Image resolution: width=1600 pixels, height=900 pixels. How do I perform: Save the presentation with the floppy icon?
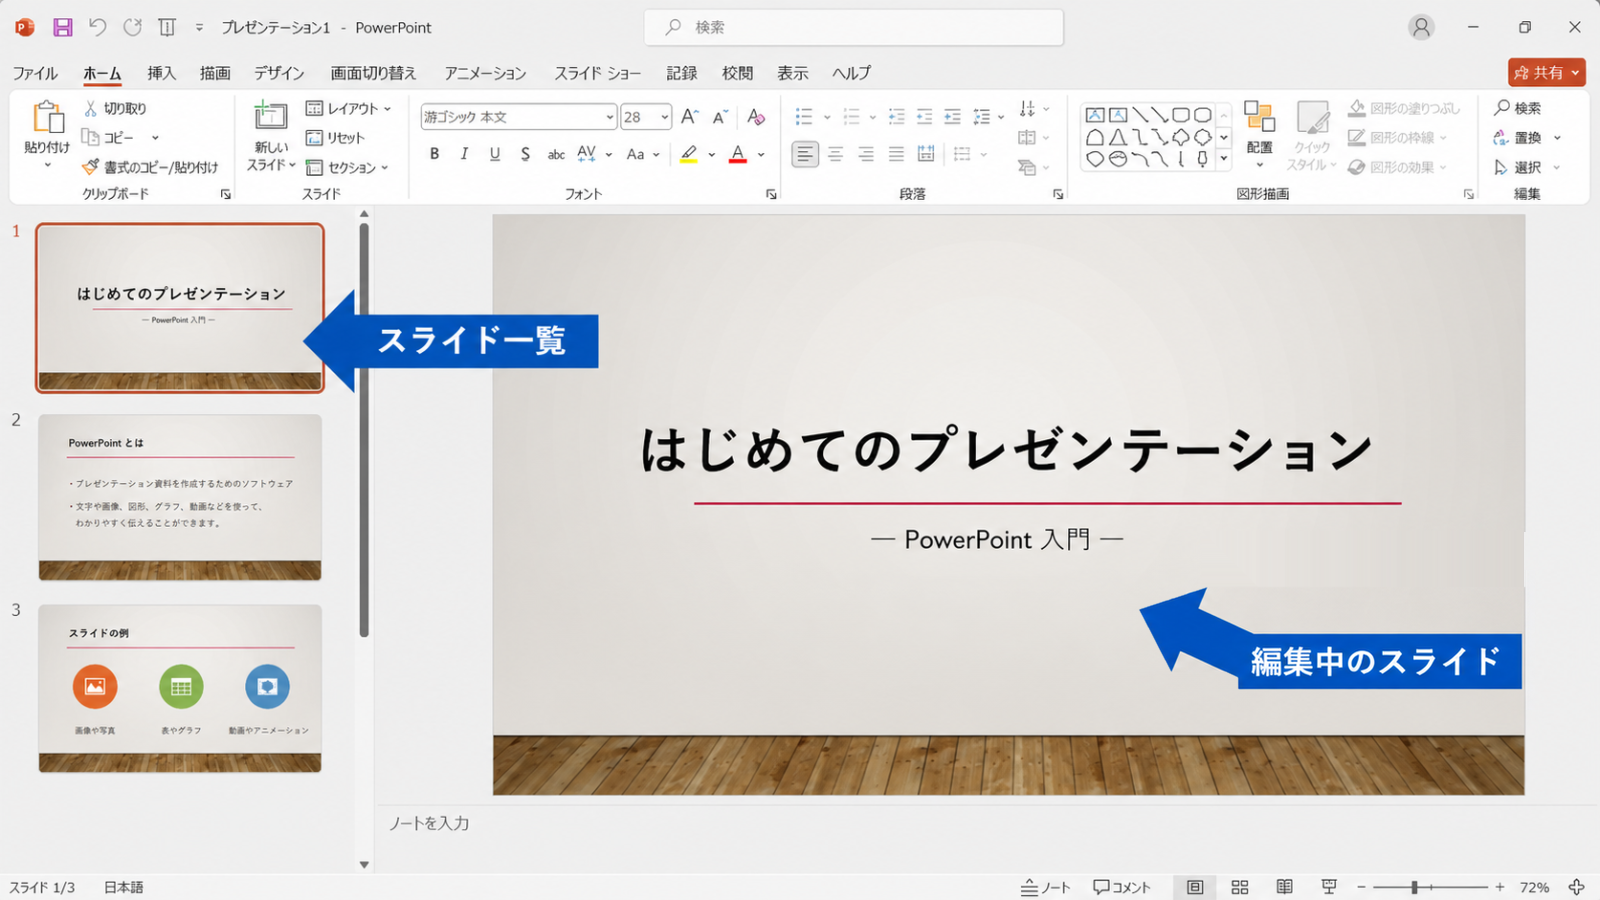62,27
